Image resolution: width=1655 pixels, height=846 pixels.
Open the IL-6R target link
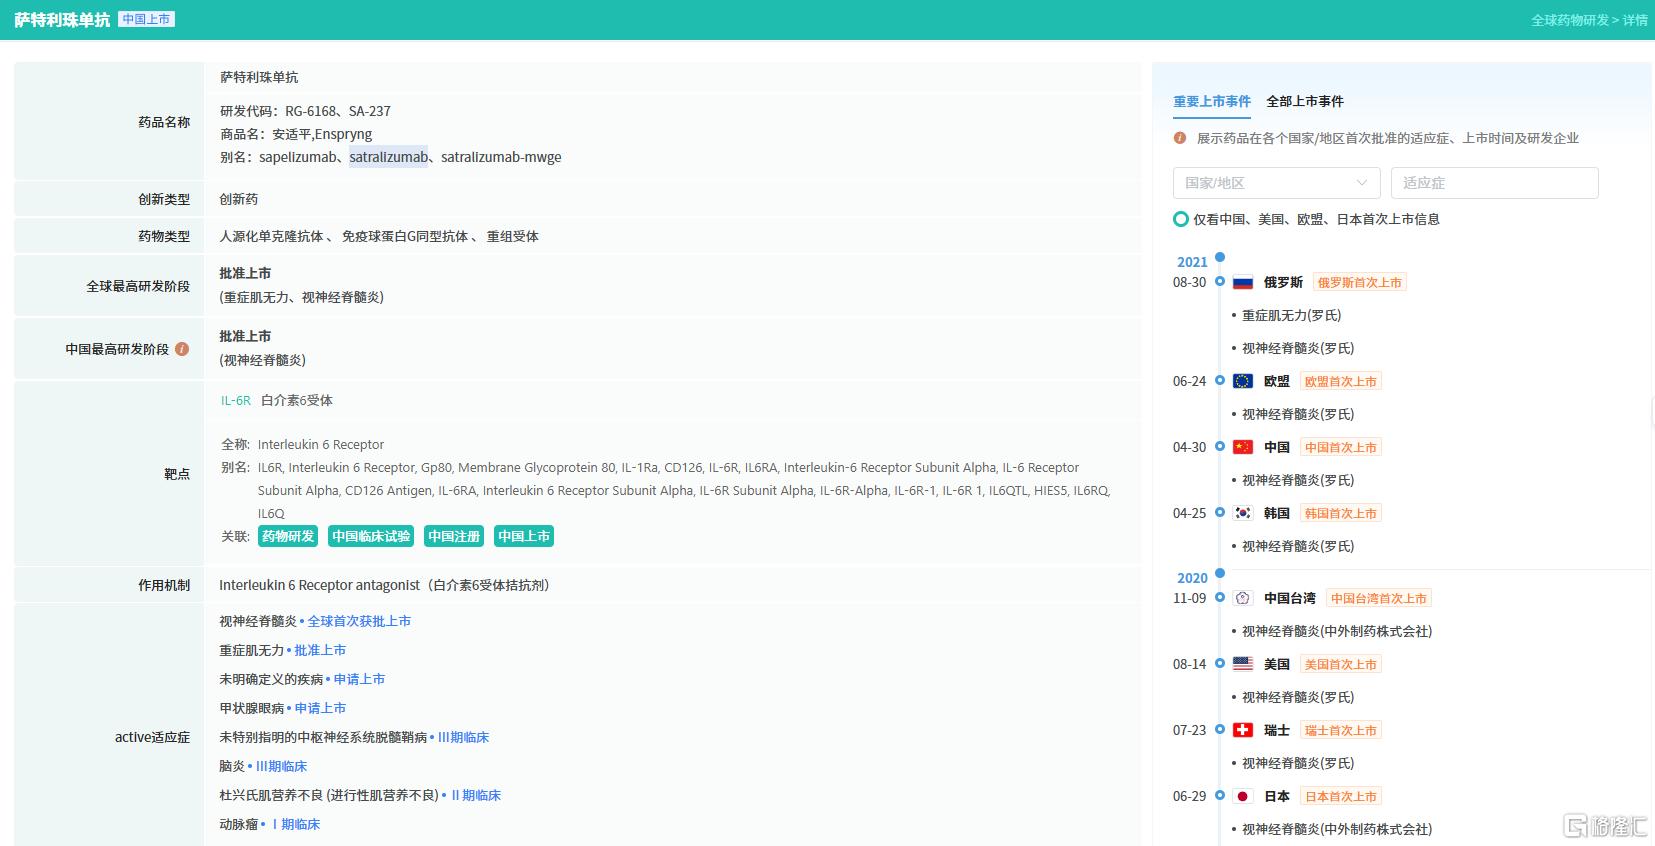pyautogui.click(x=236, y=400)
